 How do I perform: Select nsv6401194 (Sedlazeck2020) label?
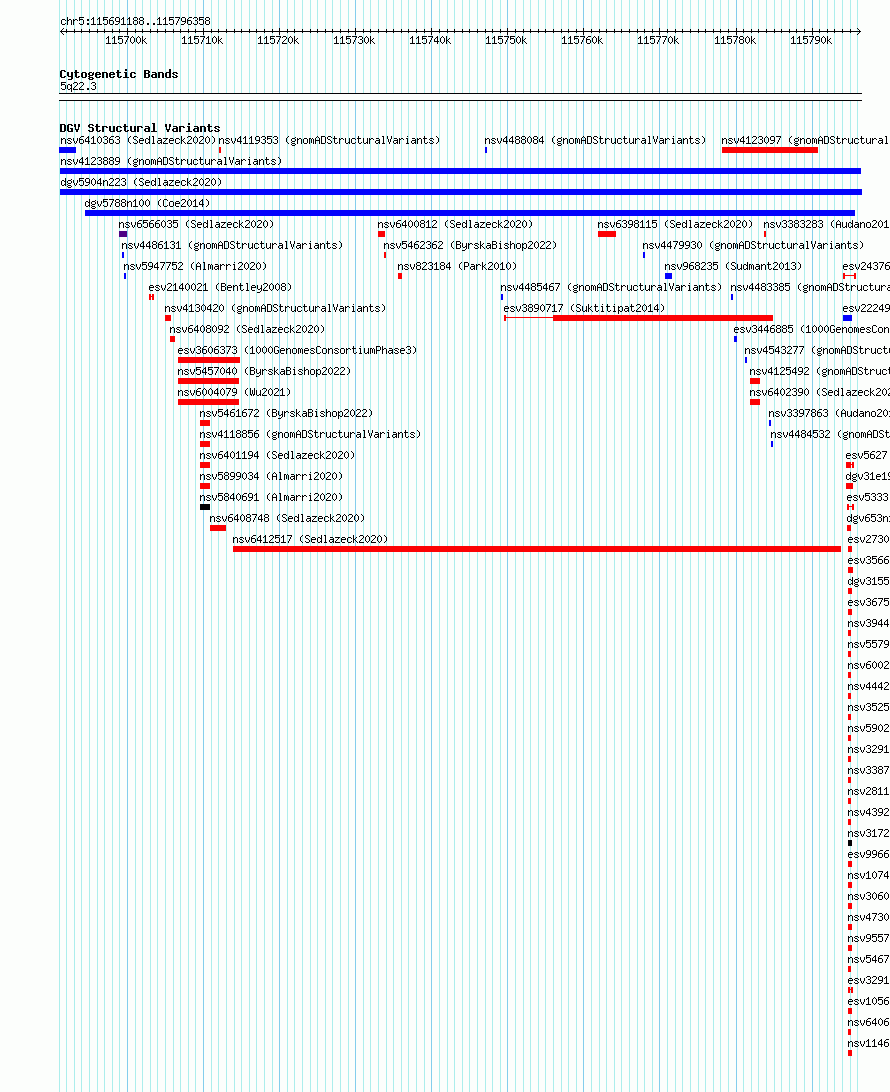(277, 455)
